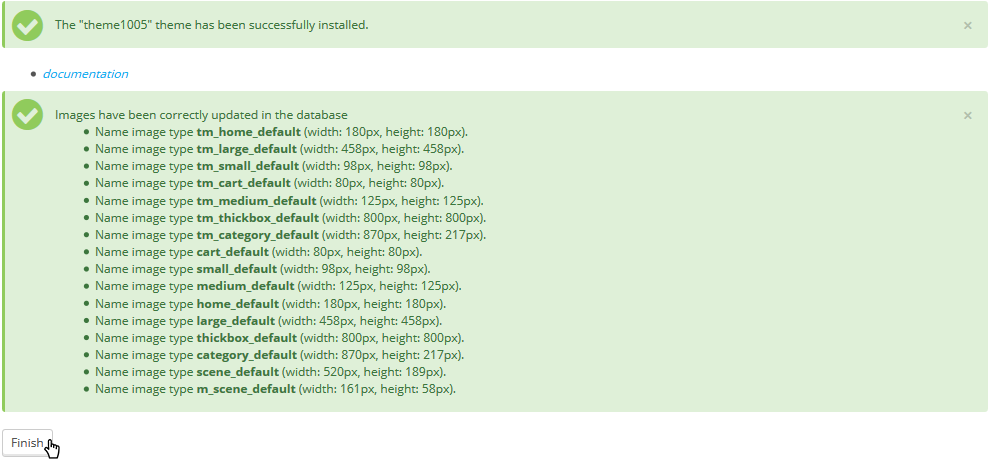Click the green checkmark icon beside images updated message
The image size is (990, 459).
pyautogui.click(x=27, y=114)
